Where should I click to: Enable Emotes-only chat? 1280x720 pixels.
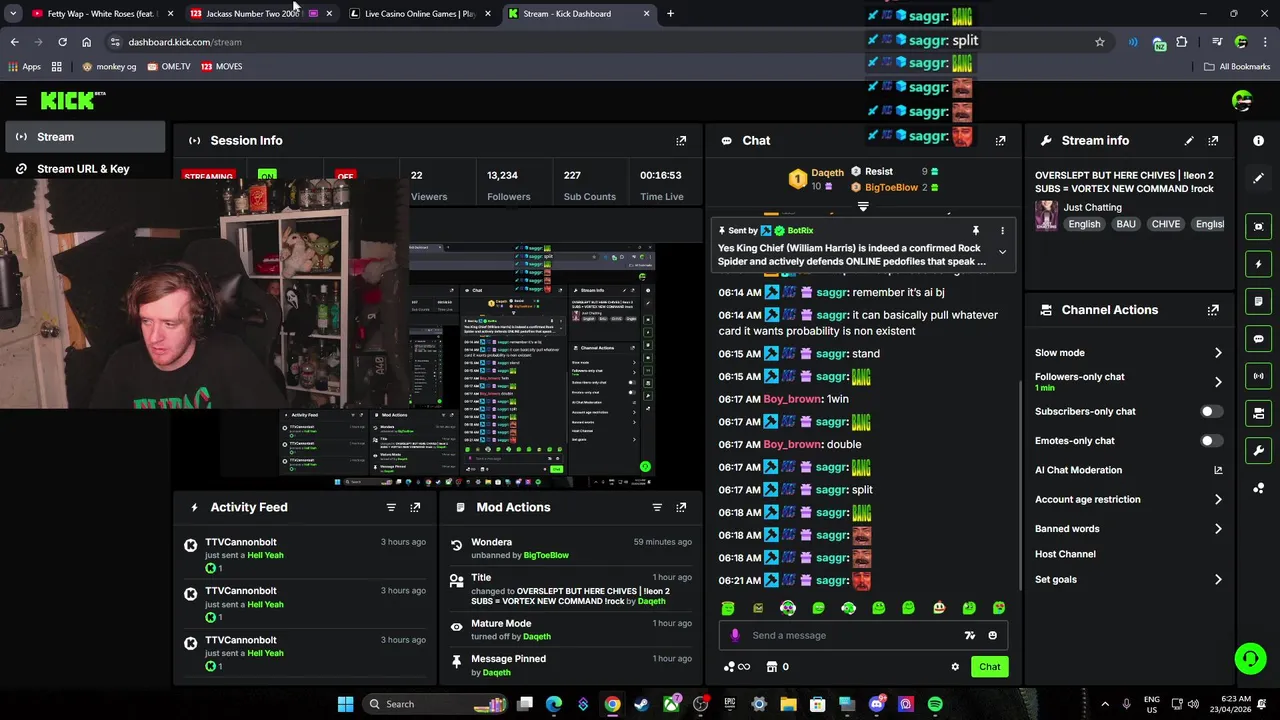pos(1210,441)
